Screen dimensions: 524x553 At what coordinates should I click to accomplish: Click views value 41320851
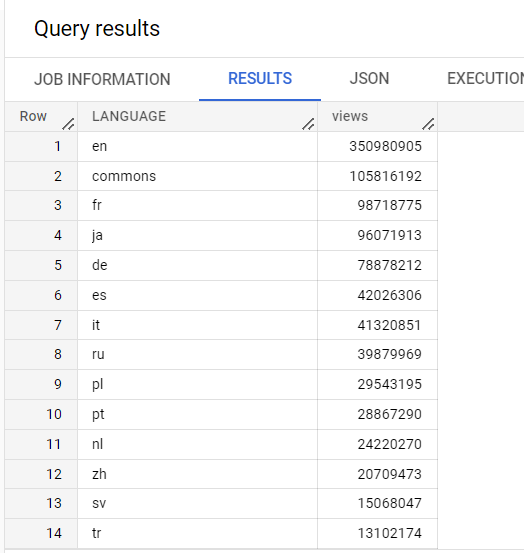tap(390, 325)
